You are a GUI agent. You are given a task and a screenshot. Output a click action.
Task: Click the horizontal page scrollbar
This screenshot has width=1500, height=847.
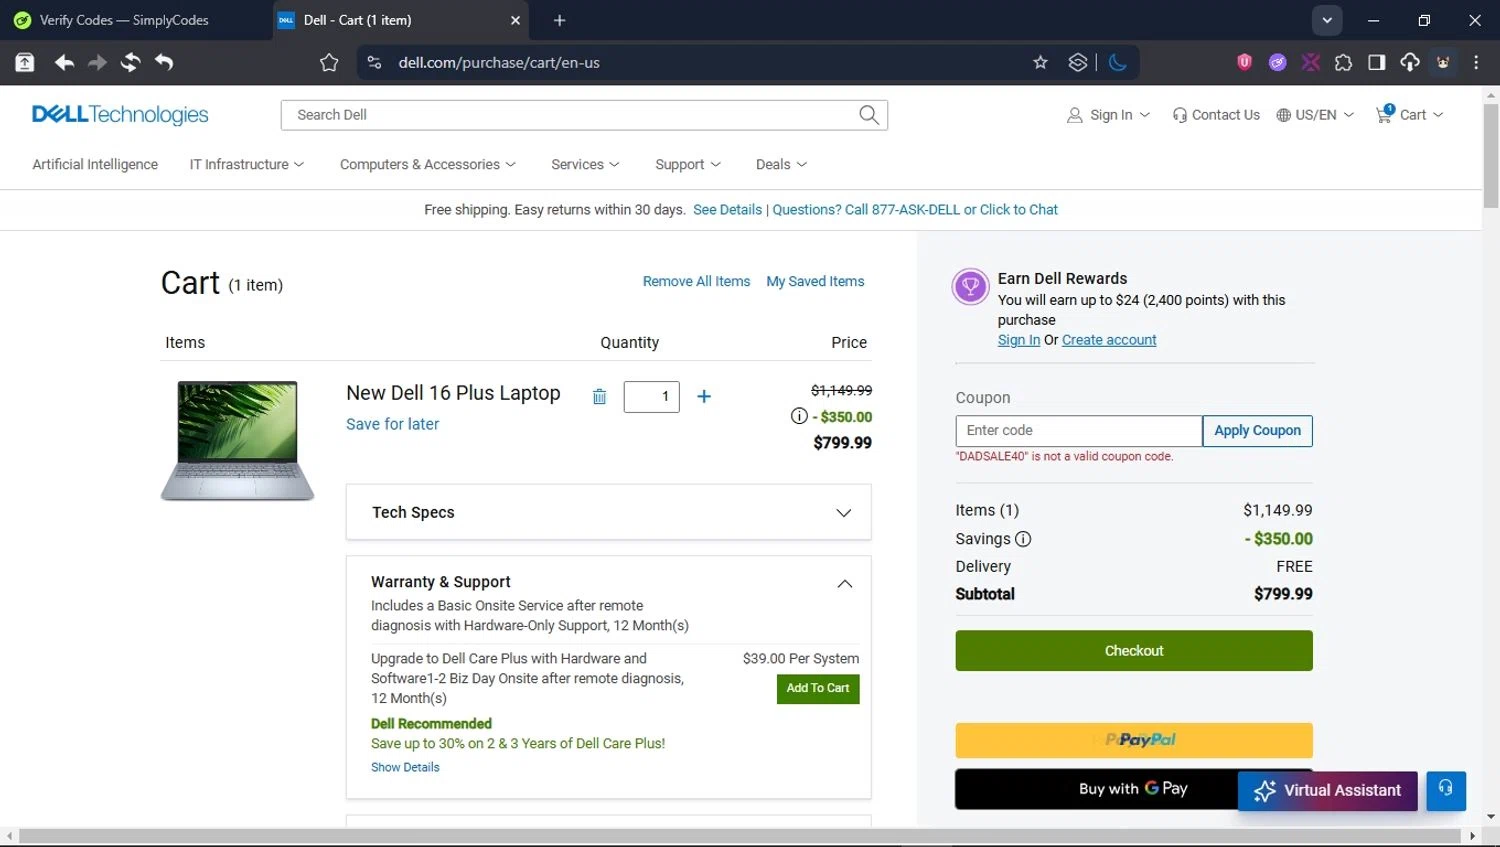(x=740, y=836)
